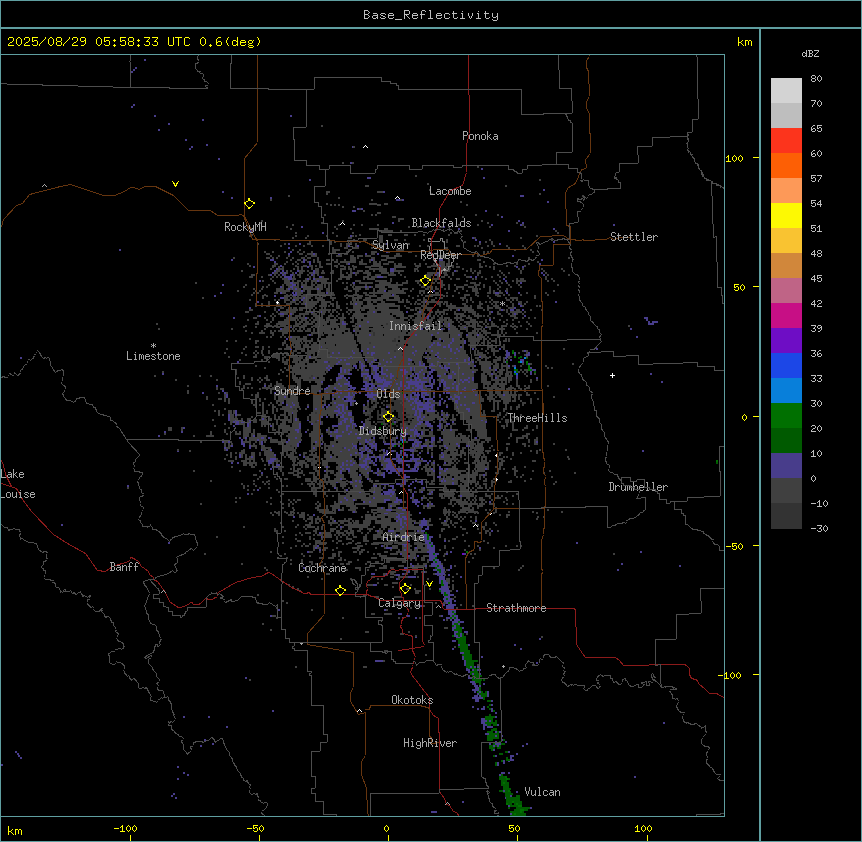Click the 80 value on the dBZ legend

coord(816,79)
